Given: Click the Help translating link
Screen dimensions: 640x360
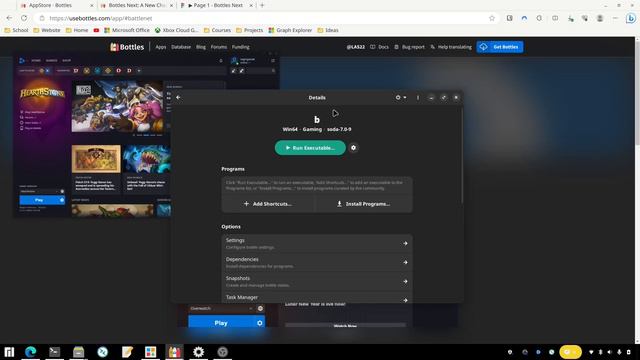Looking at the screenshot, I should coord(451,47).
